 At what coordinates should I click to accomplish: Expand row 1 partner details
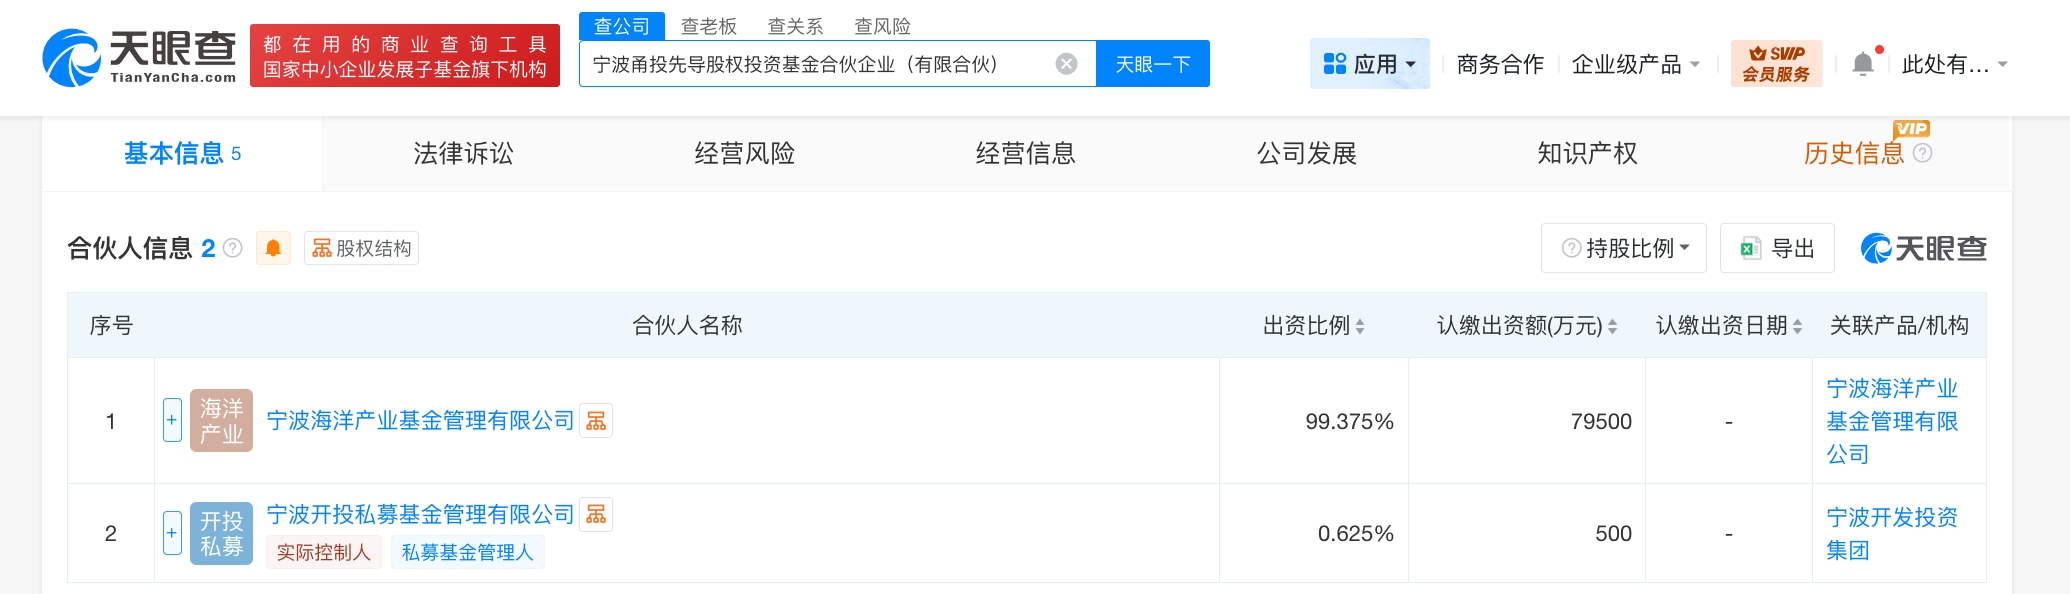pos(172,420)
